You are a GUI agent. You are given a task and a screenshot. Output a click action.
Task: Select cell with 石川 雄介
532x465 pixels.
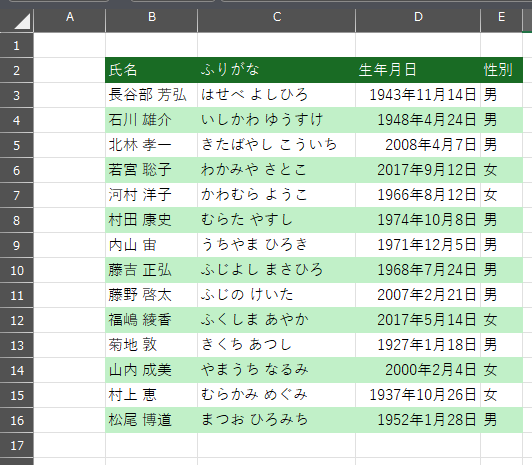[151, 120]
